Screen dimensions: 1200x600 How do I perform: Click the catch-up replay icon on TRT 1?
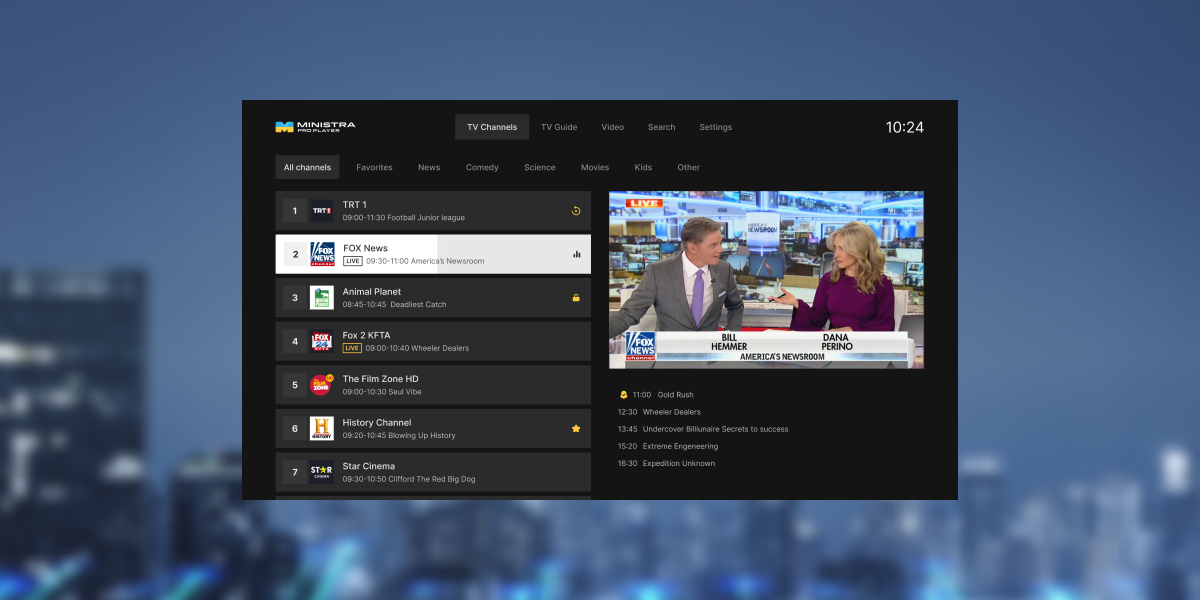tap(576, 211)
